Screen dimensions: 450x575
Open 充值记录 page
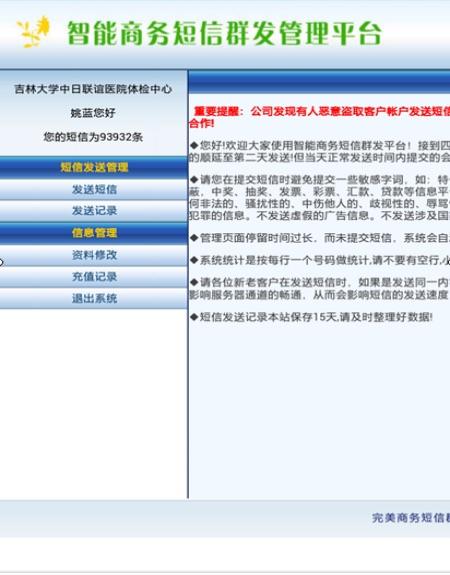click(x=94, y=276)
